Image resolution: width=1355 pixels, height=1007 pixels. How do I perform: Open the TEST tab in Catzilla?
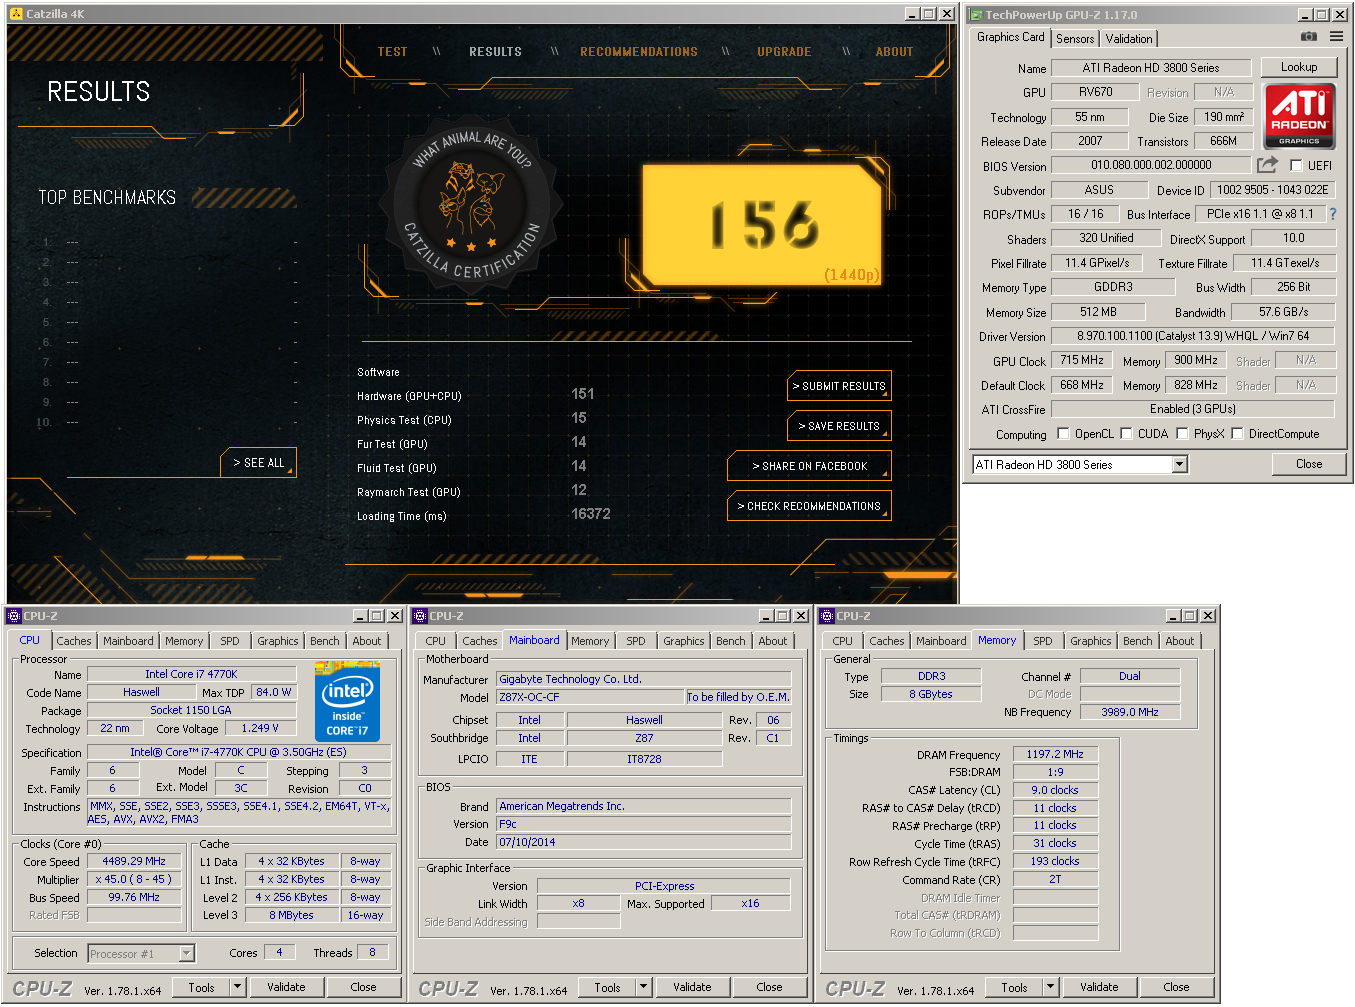(392, 52)
